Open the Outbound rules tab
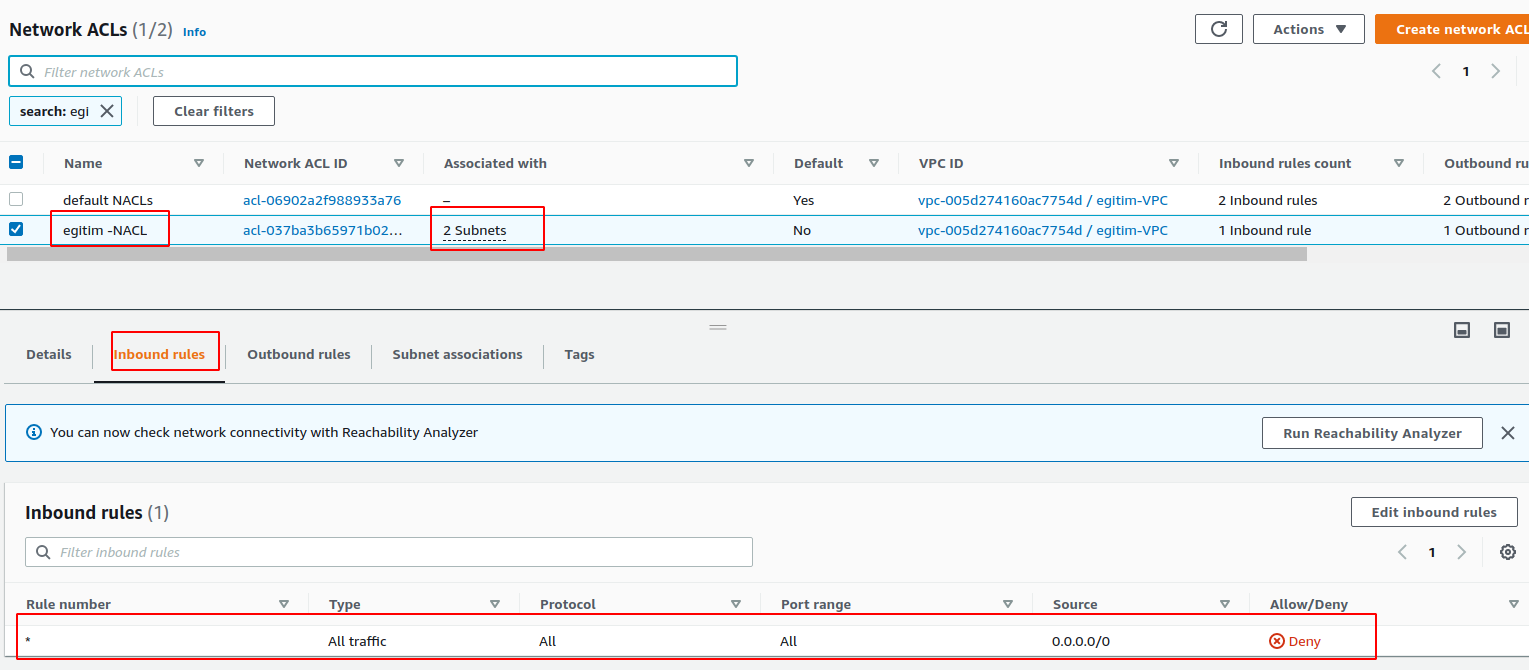Viewport: 1529px width, 670px height. tap(299, 354)
